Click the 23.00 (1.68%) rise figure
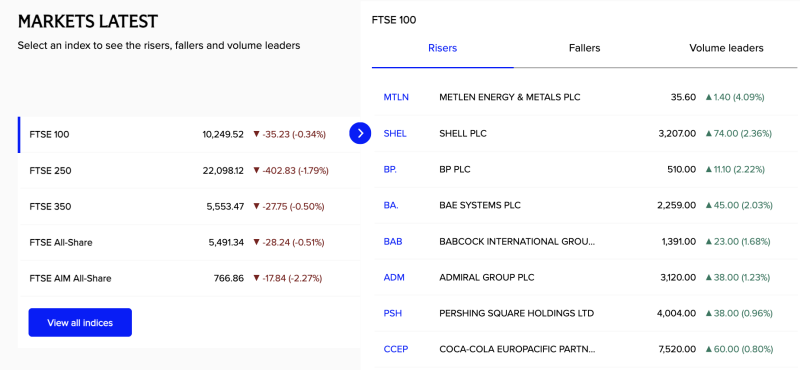Viewport: 800px width, 370px height. [x=738, y=241]
